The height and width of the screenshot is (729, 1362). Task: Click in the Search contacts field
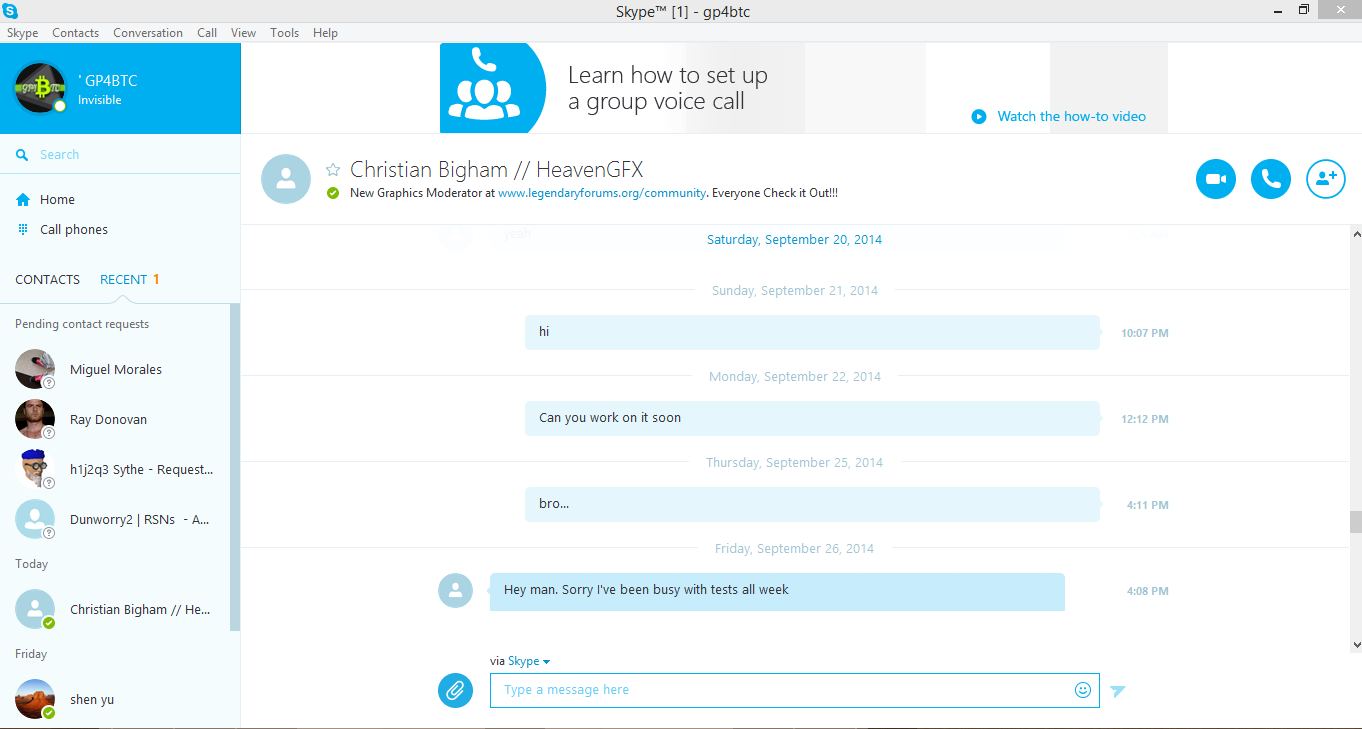pyautogui.click(x=120, y=155)
